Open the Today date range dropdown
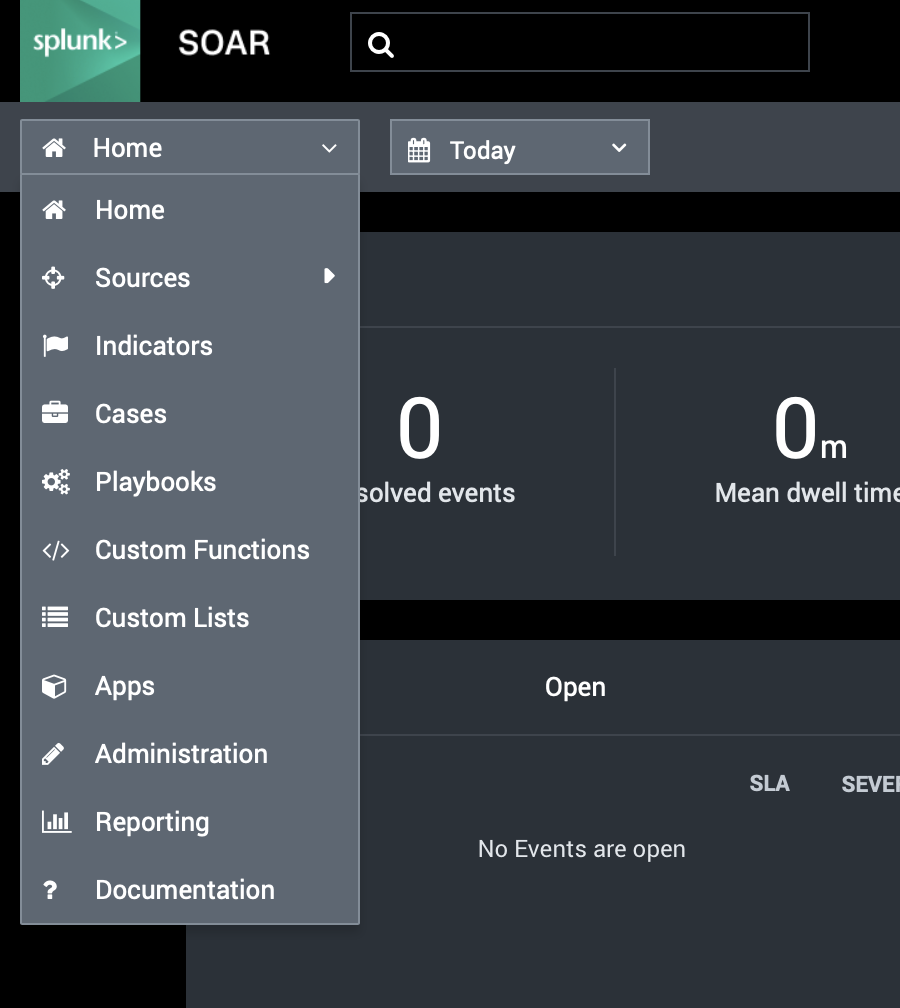This screenshot has width=900, height=1008. (x=519, y=148)
